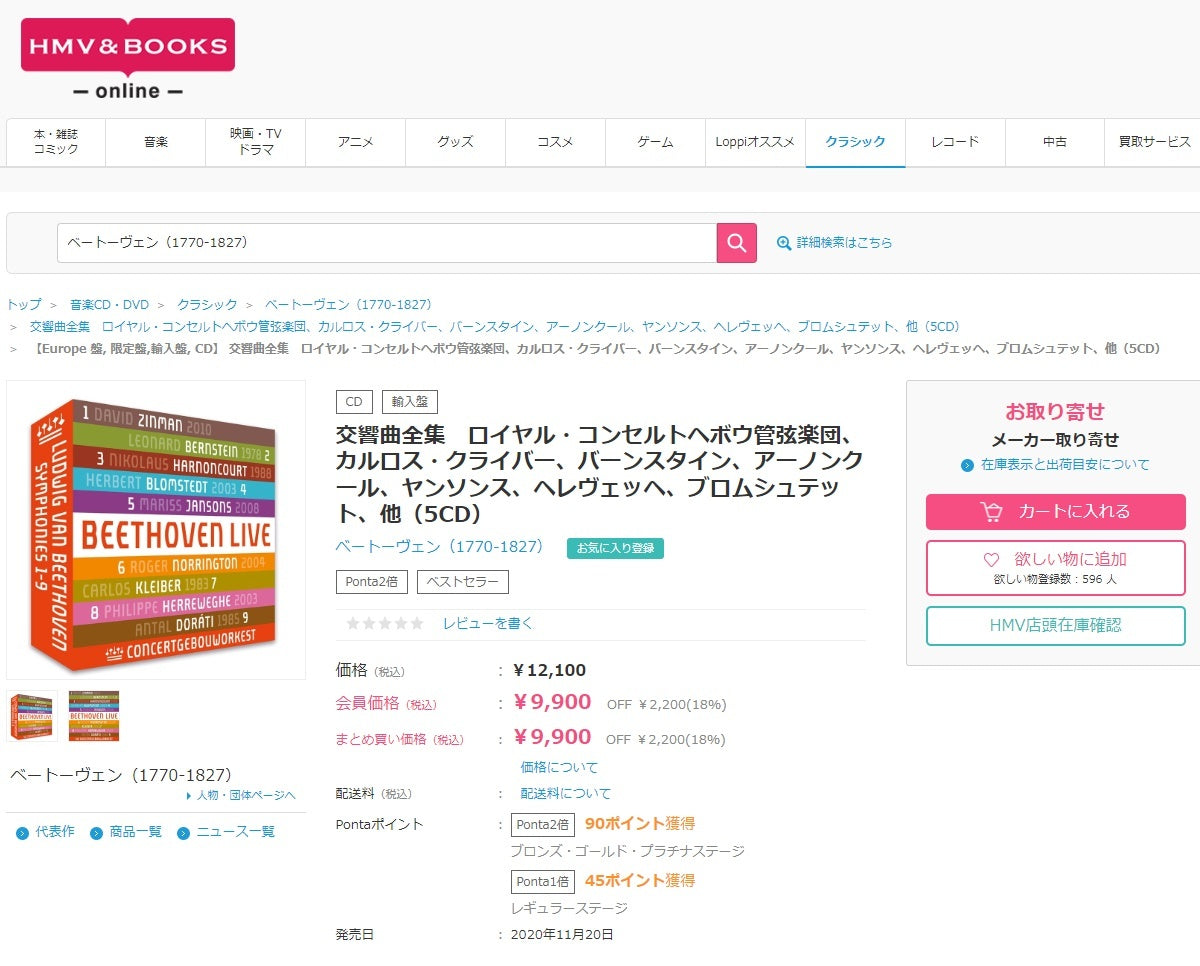Click the HMV&BOOKS online logo
The image size is (1200, 966).
(x=128, y=59)
